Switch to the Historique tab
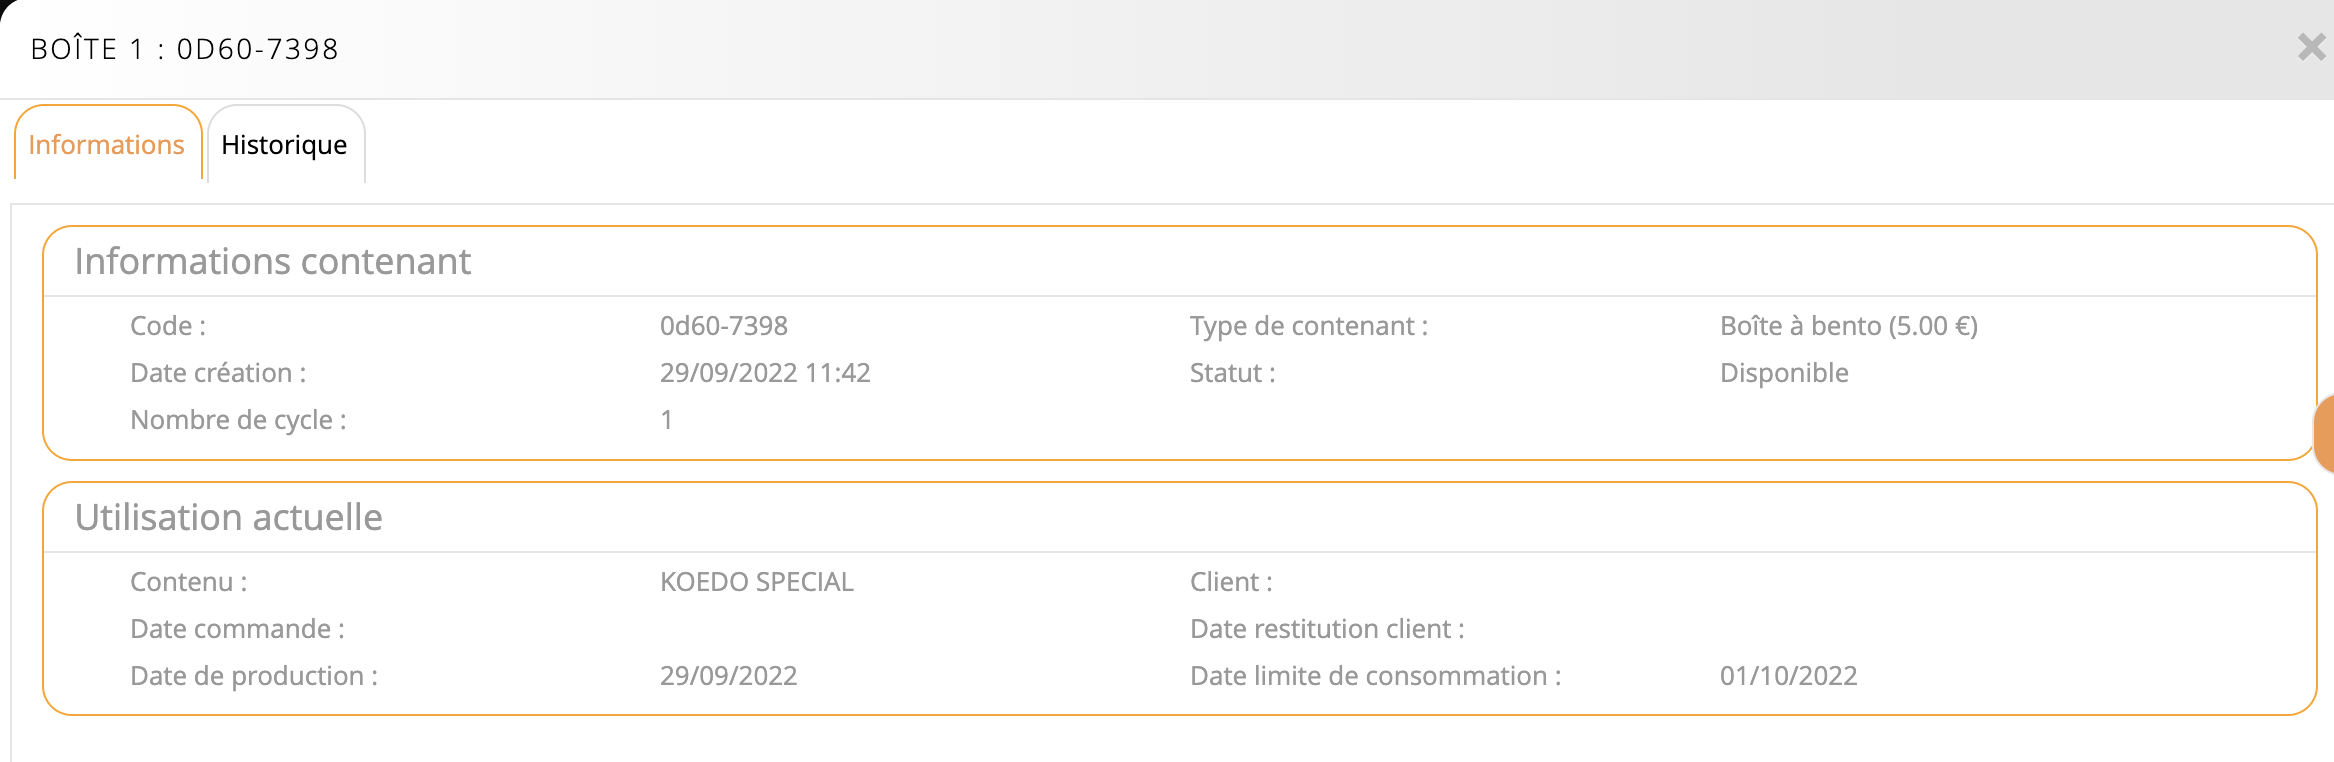The height and width of the screenshot is (762, 2334). pos(284,145)
